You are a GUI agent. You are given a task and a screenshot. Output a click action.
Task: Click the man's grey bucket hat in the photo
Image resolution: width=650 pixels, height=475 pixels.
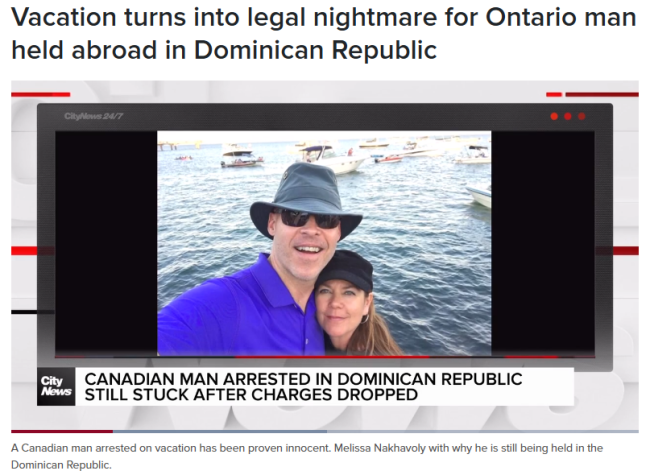306,198
